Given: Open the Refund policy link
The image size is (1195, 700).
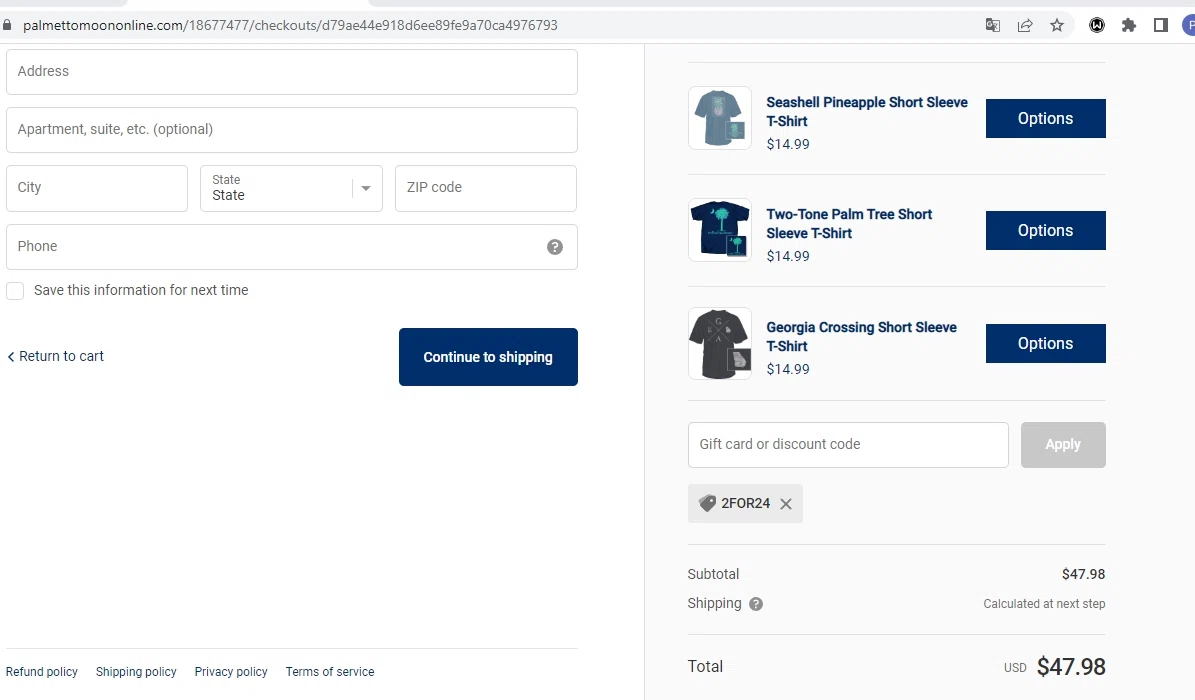Looking at the screenshot, I should pos(42,672).
